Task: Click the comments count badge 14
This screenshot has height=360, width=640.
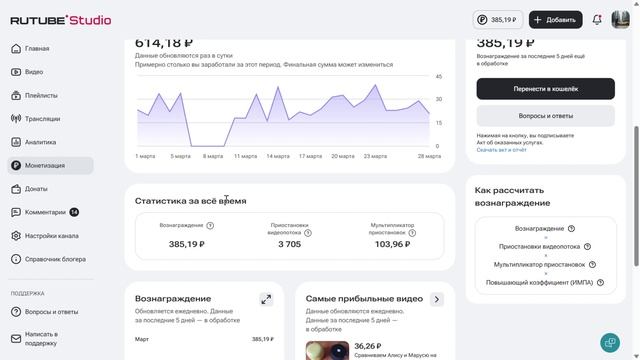Action: point(74,212)
